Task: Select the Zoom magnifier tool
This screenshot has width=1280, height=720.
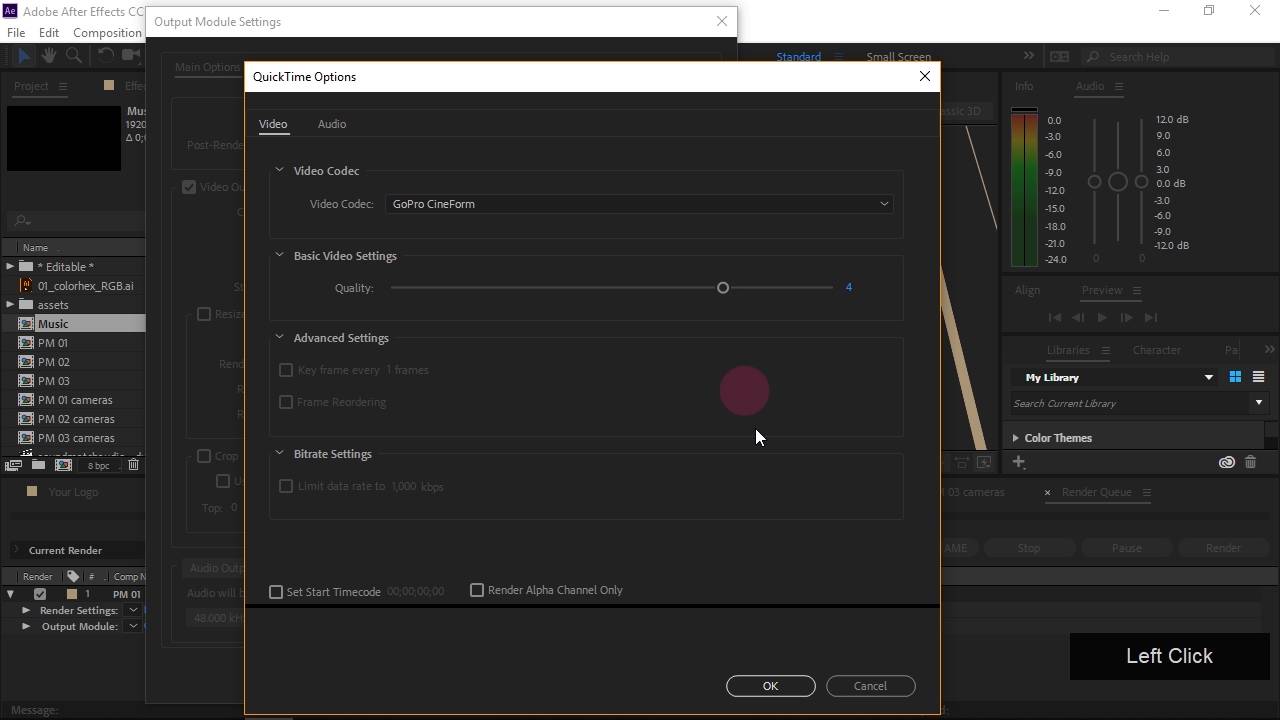Action: tap(73, 56)
